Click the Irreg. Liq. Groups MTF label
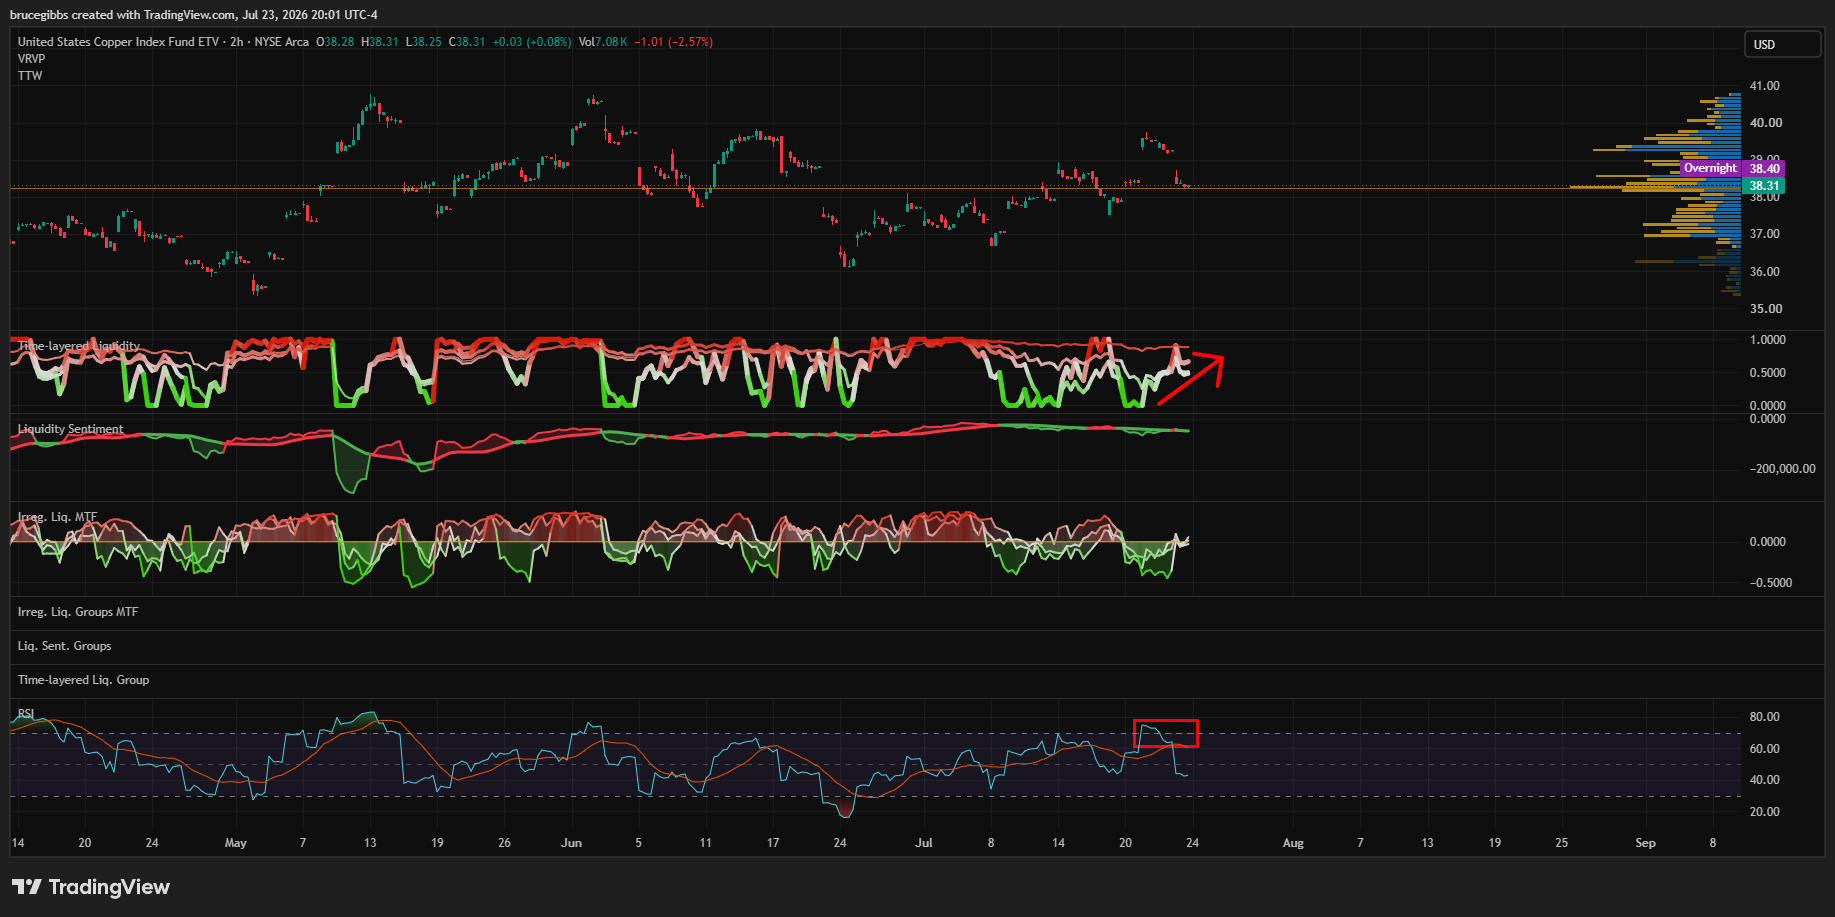Image resolution: width=1835 pixels, height=917 pixels. coord(78,612)
